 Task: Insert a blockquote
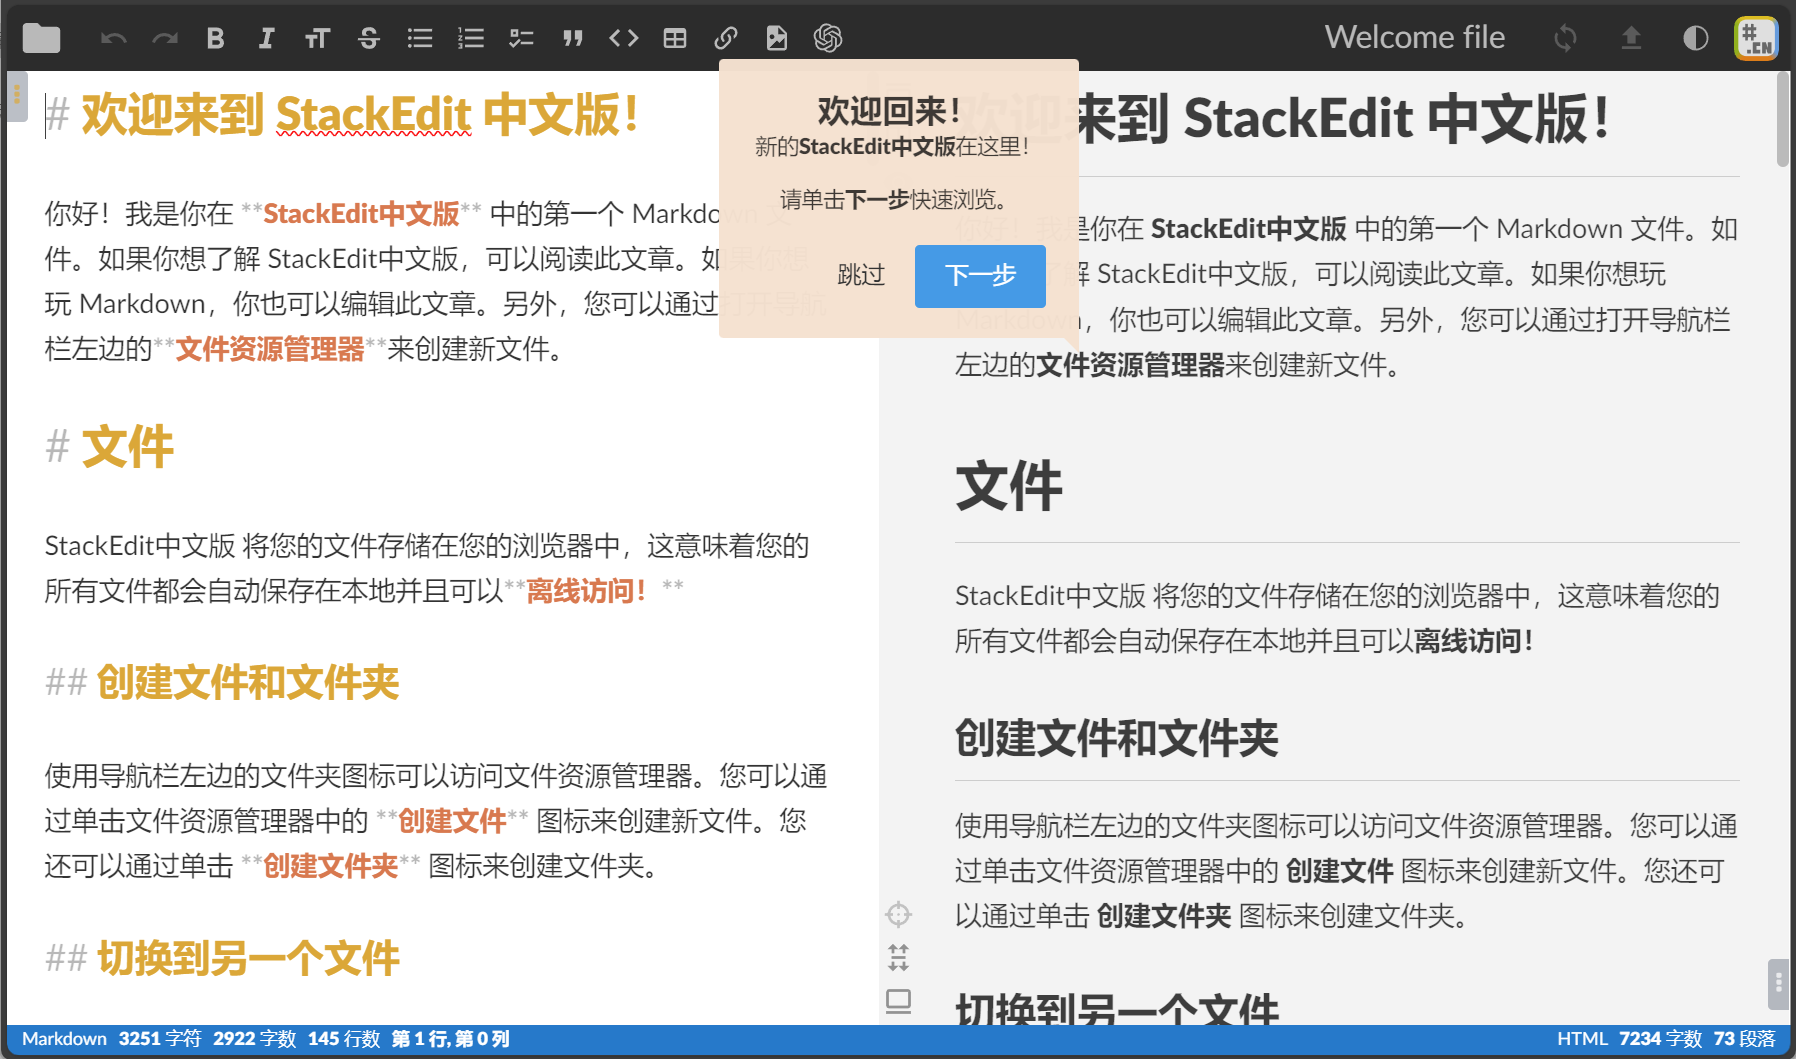click(573, 38)
